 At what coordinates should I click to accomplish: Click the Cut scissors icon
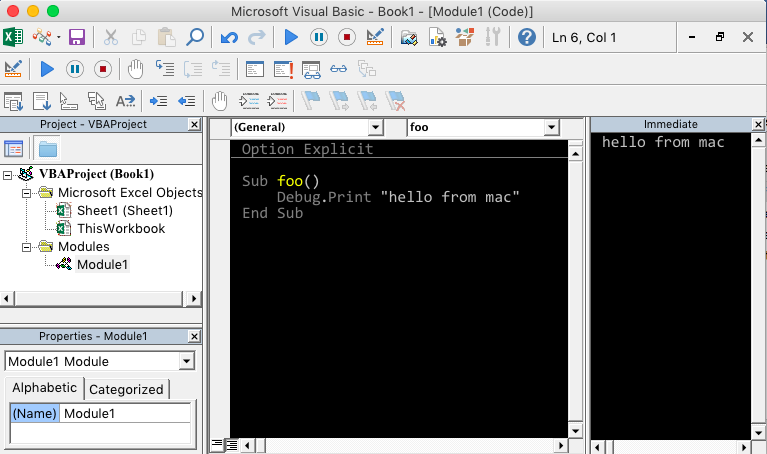coord(111,37)
